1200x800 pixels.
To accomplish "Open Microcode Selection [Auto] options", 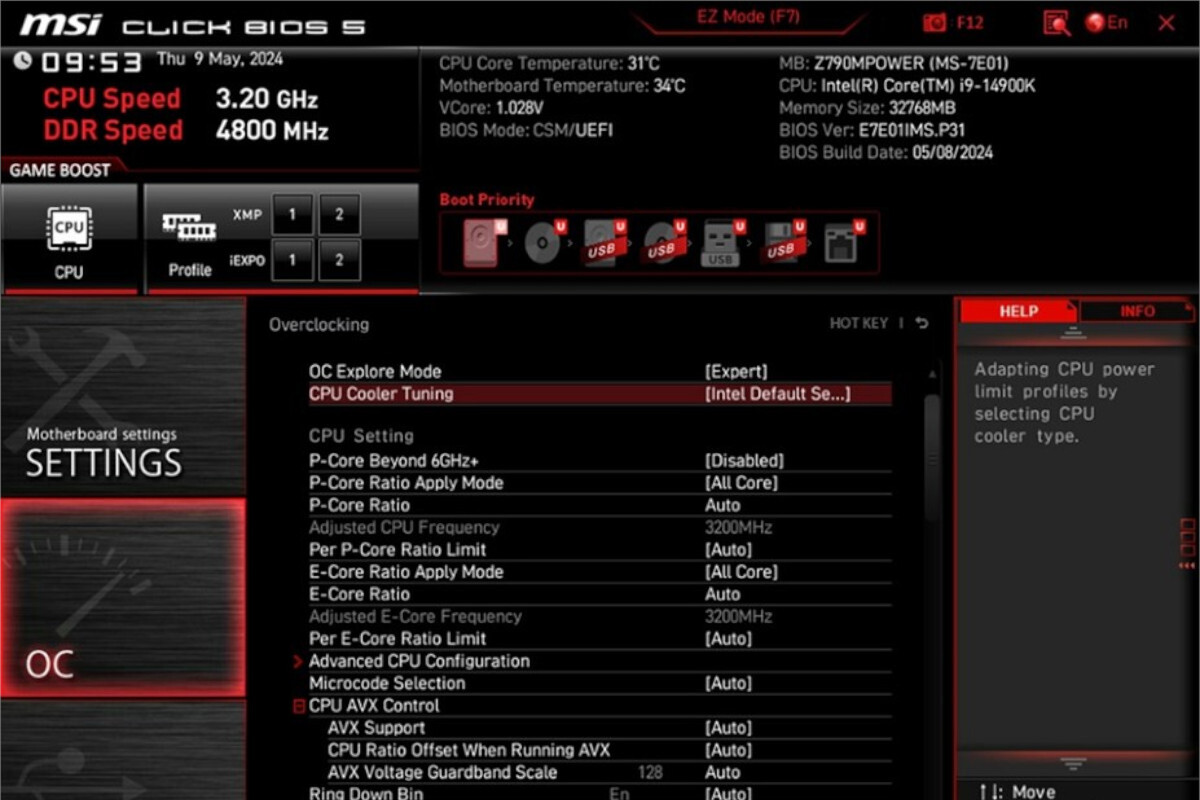I will 727,684.
